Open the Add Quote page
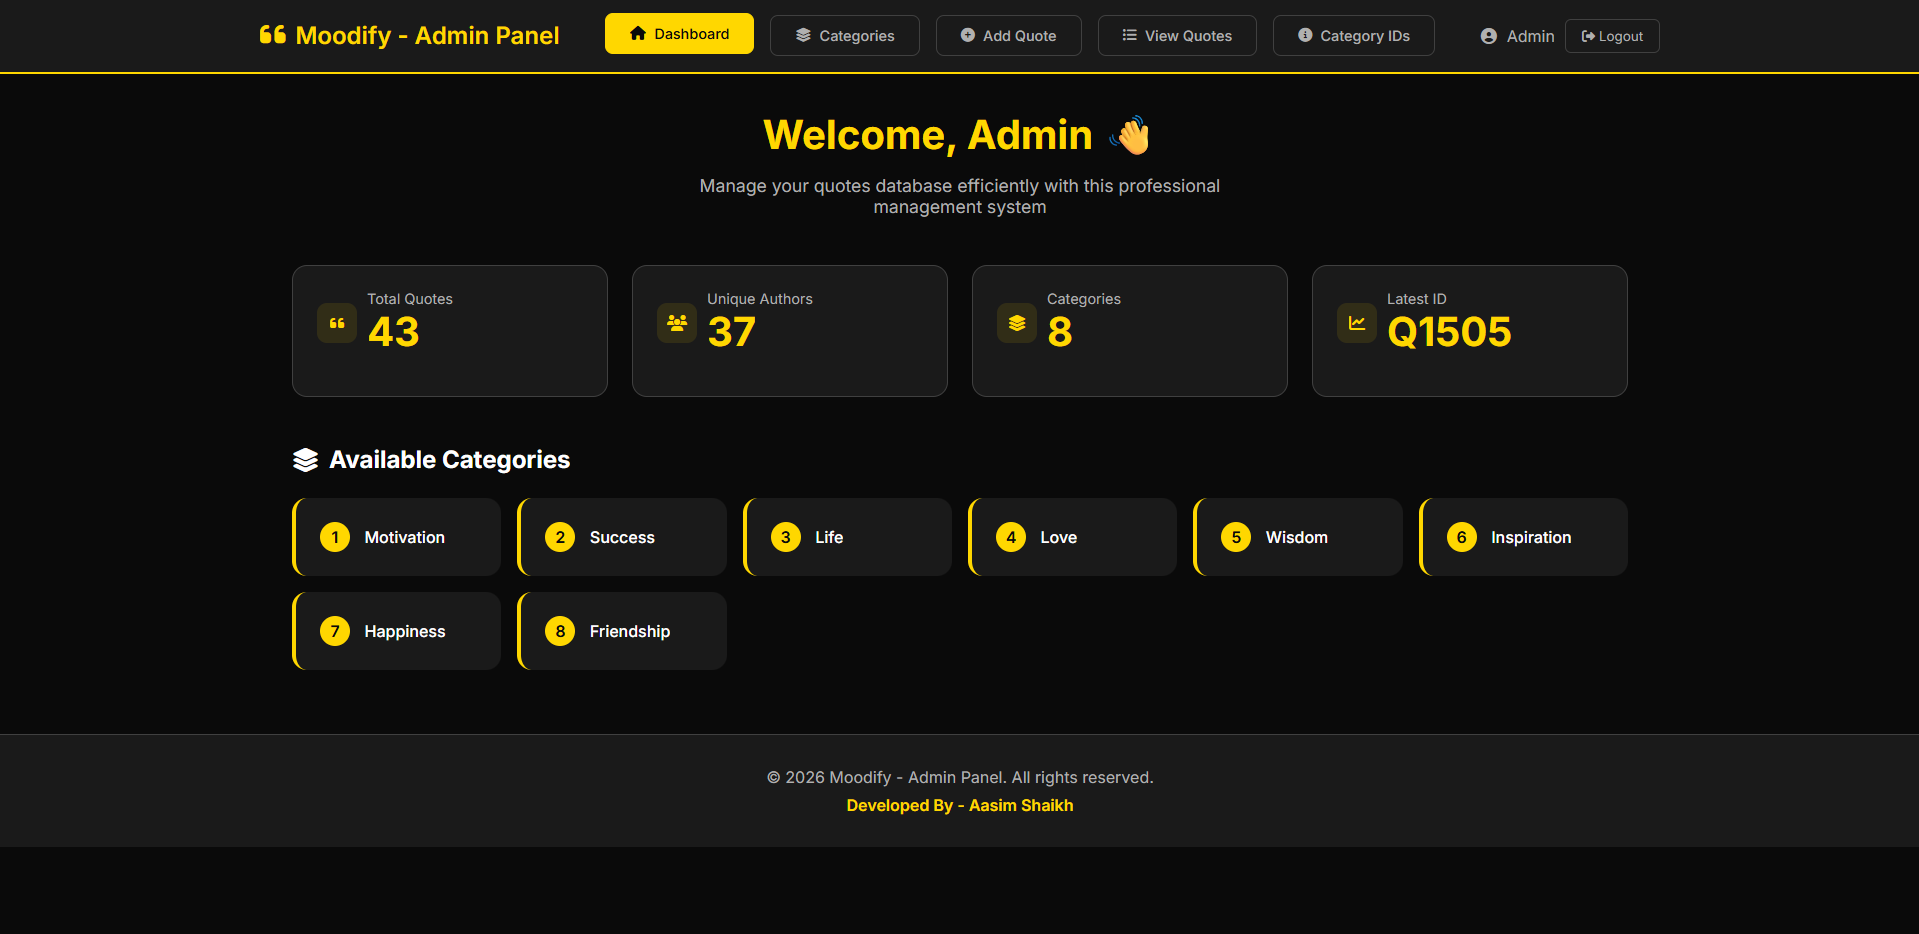 click(1008, 36)
